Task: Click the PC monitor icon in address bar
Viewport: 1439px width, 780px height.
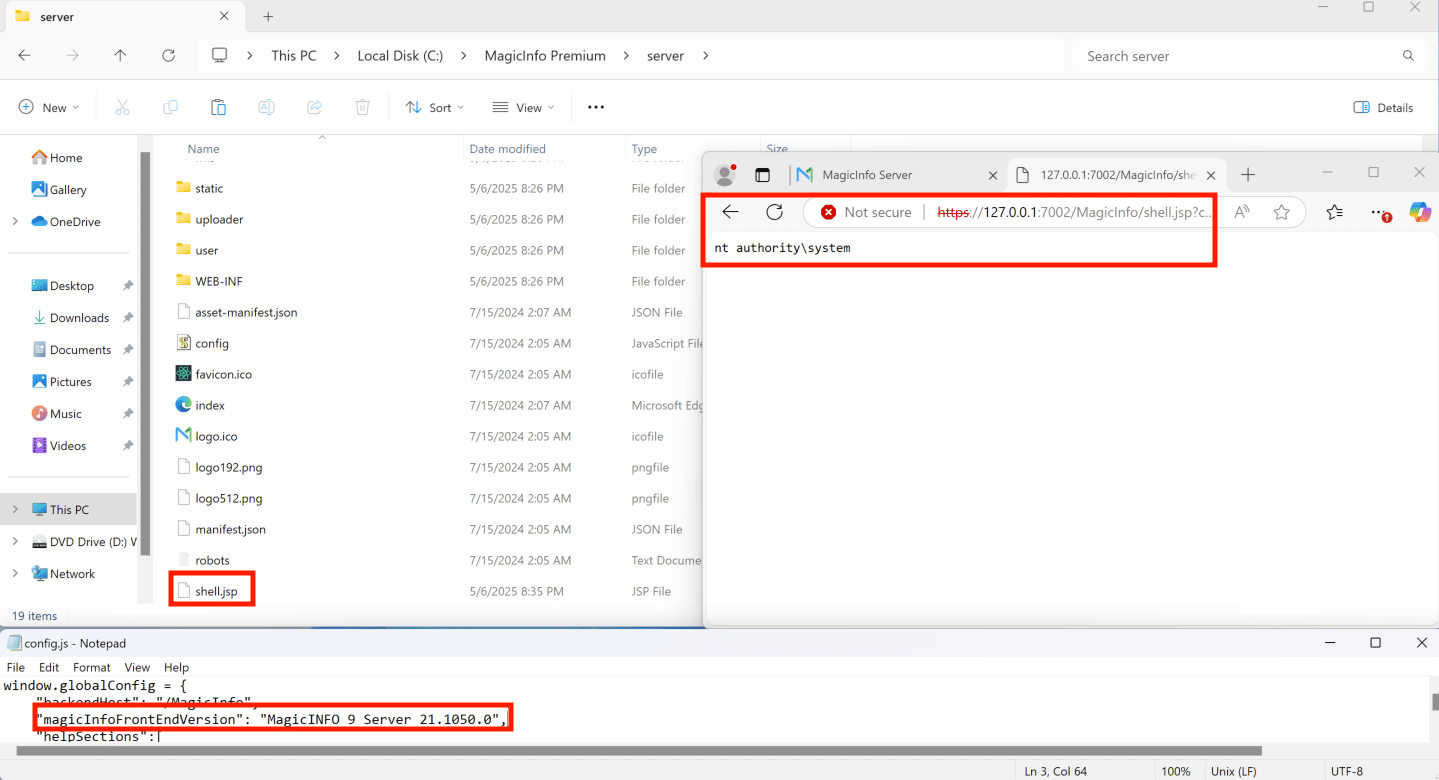Action: [220, 56]
